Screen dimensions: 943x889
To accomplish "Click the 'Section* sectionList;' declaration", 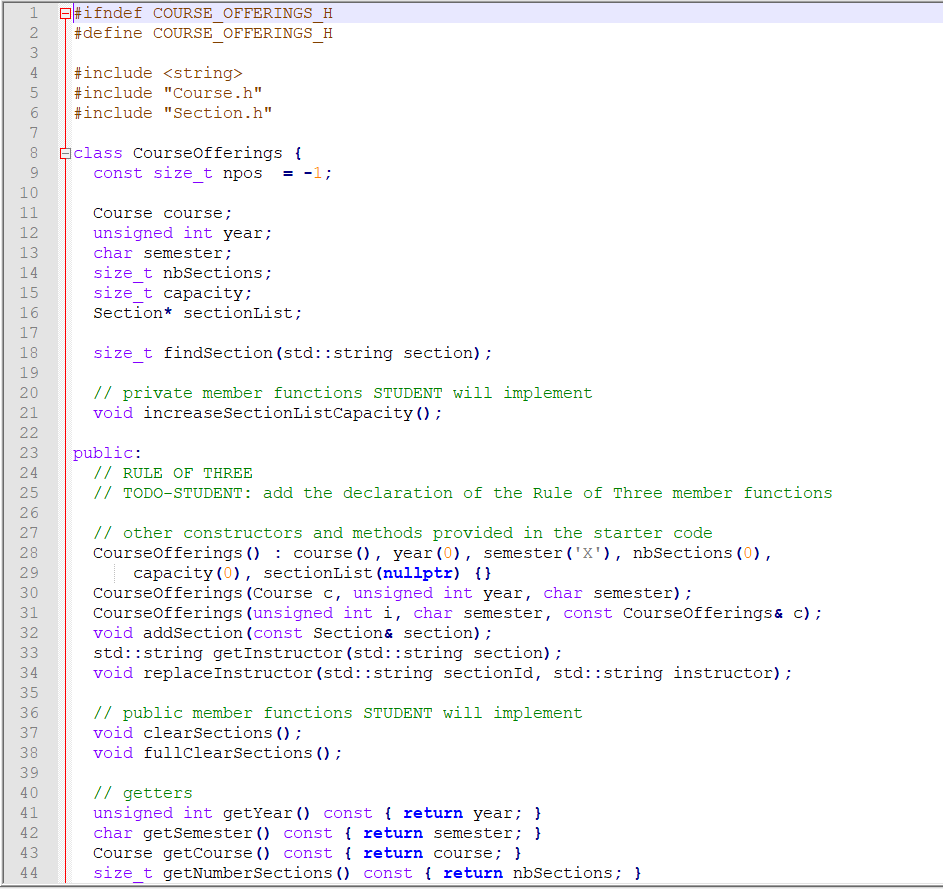I will click(198, 313).
